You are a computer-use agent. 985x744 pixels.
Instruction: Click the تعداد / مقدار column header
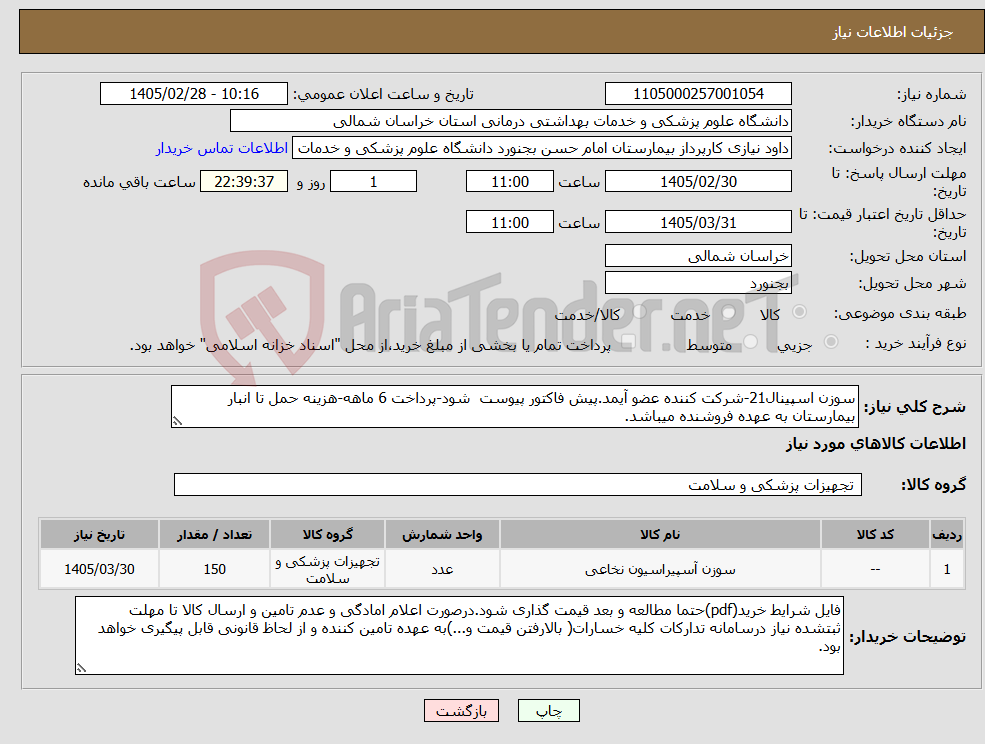(214, 534)
